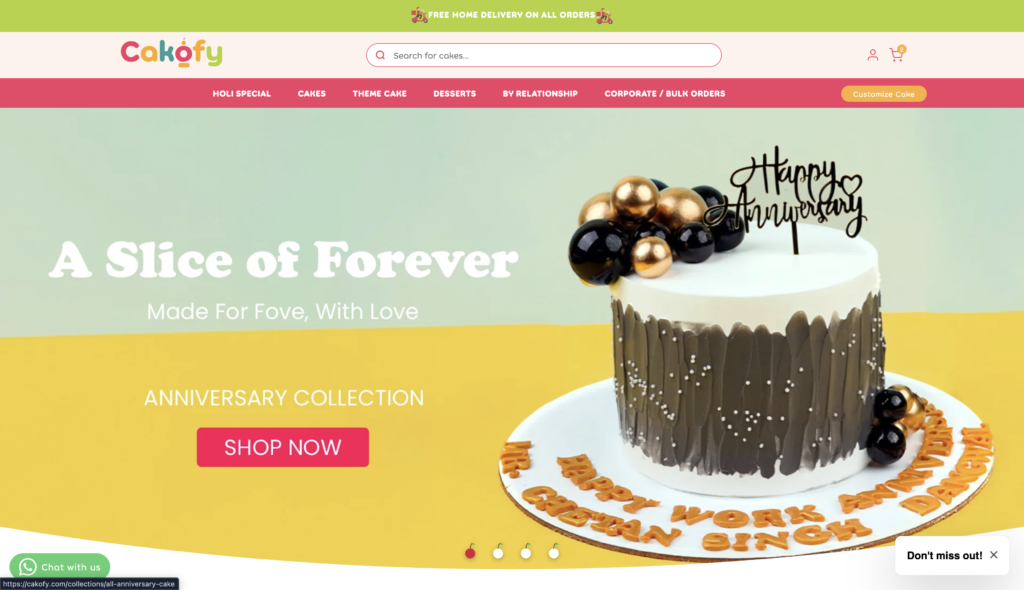
Task: Expand the Cakes menu
Action: [312, 93]
